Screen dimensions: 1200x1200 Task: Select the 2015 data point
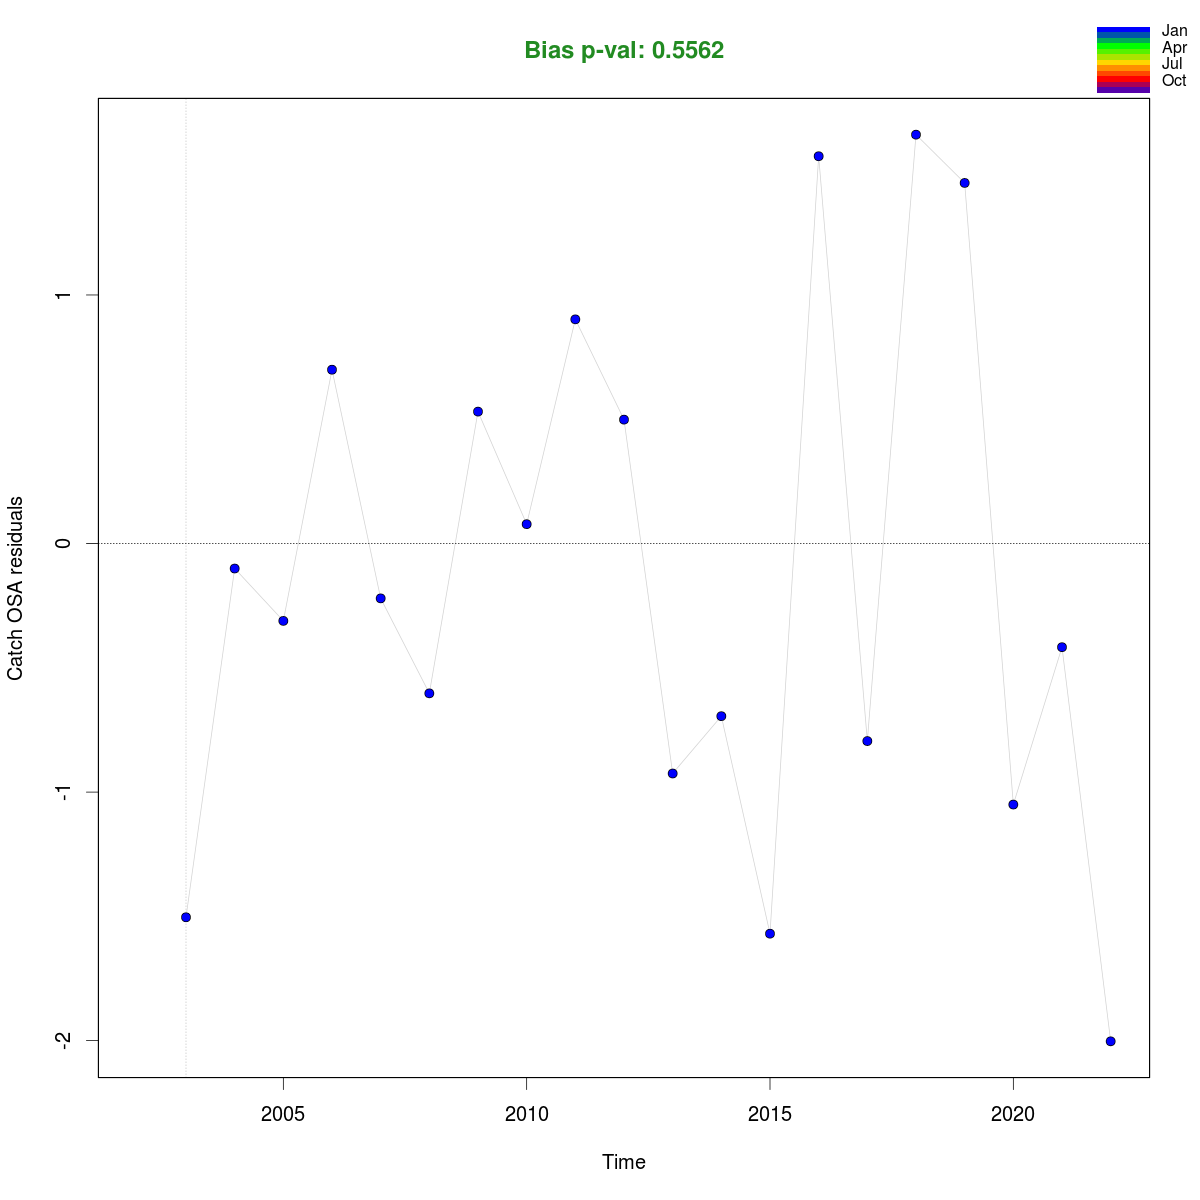(x=770, y=933)
